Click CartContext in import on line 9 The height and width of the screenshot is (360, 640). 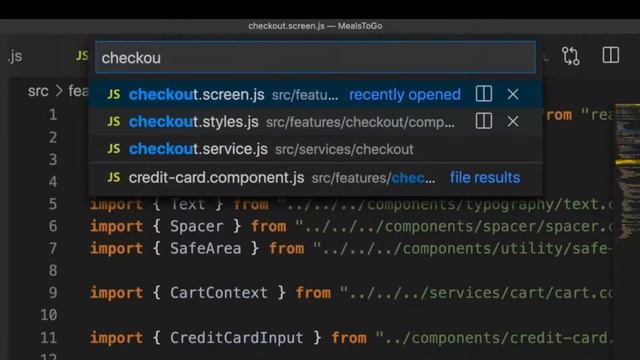pyautogui.click(x=218, y=293)
